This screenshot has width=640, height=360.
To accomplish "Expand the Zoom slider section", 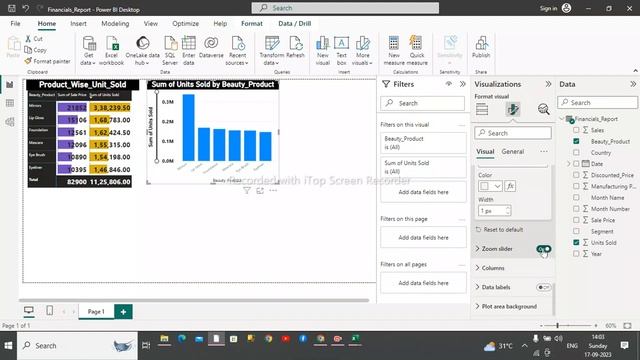I will click(477, 249).
